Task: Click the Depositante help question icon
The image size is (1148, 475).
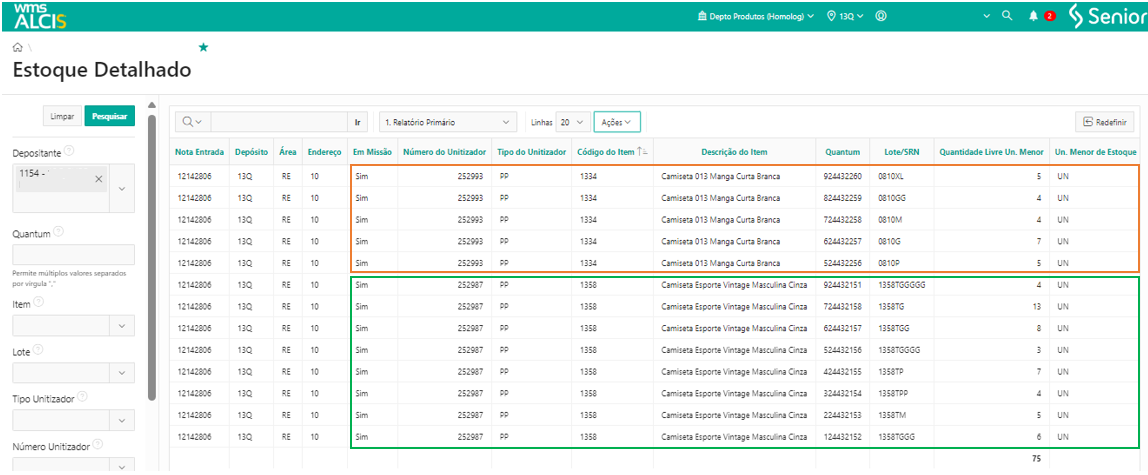Action: 70,152
